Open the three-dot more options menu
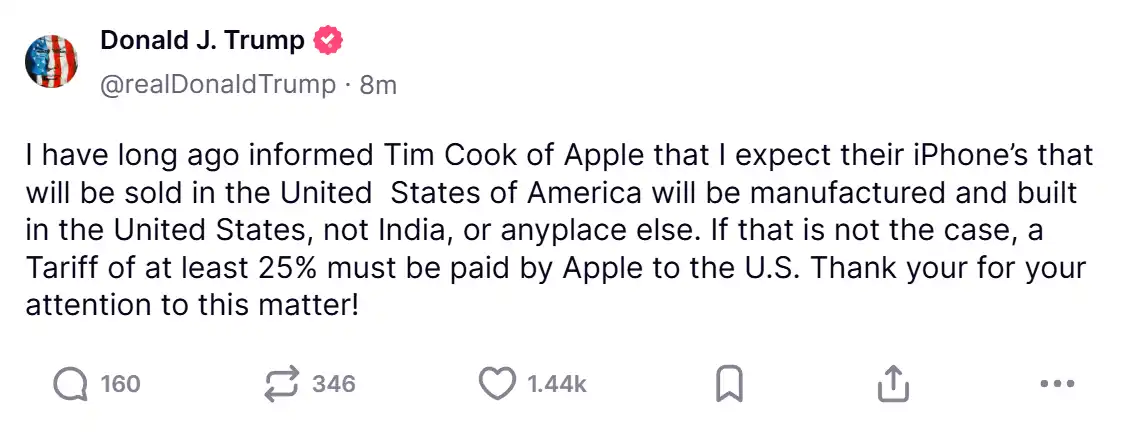Screen dimensions: 1129x432 (x=1056, y=383)
